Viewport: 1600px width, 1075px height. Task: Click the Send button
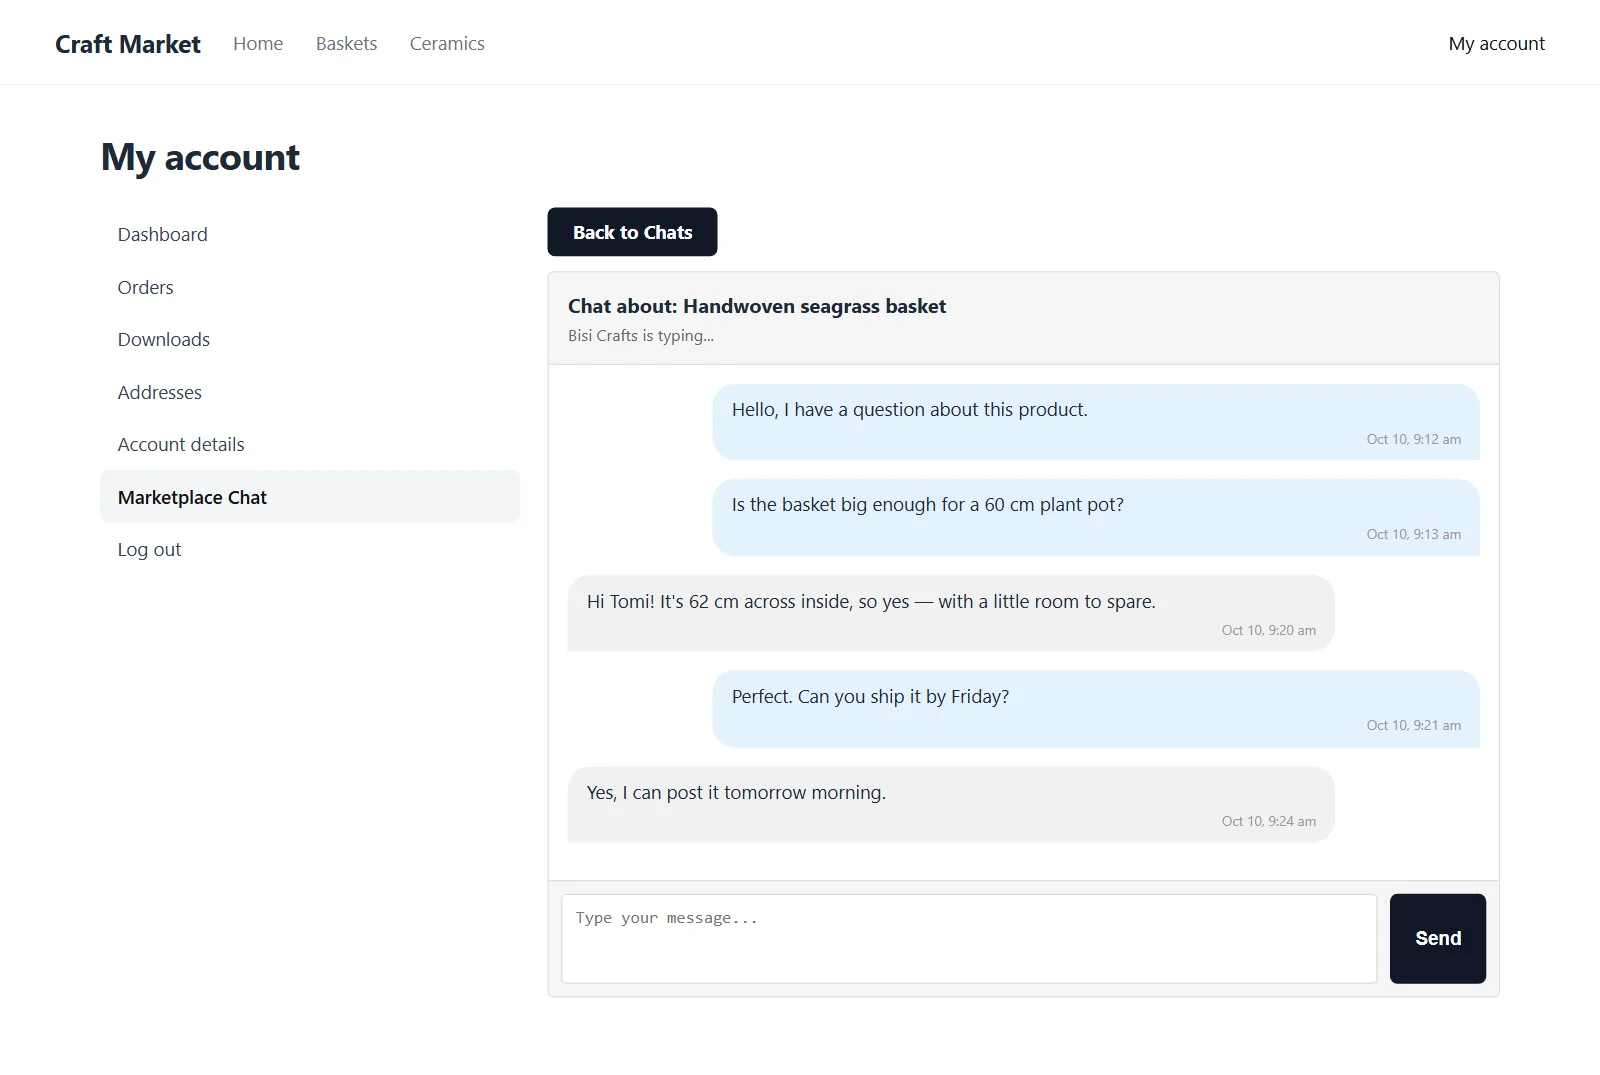[1437, 938]
